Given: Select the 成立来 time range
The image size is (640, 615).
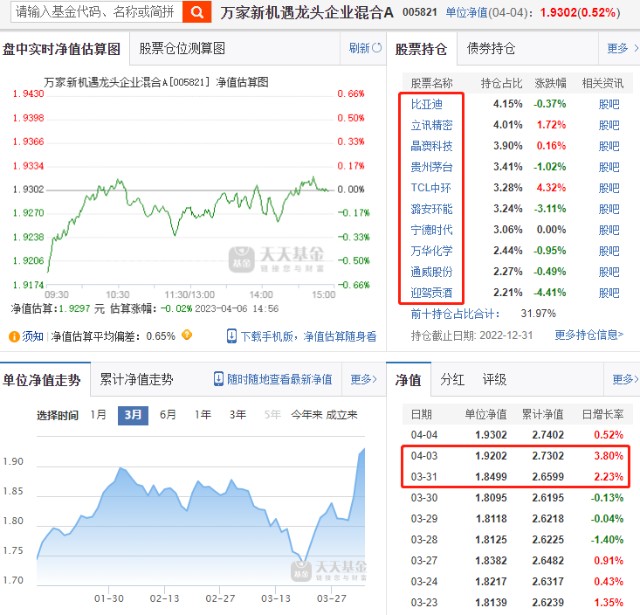Looking at the screenshot, I should point(341,415).
